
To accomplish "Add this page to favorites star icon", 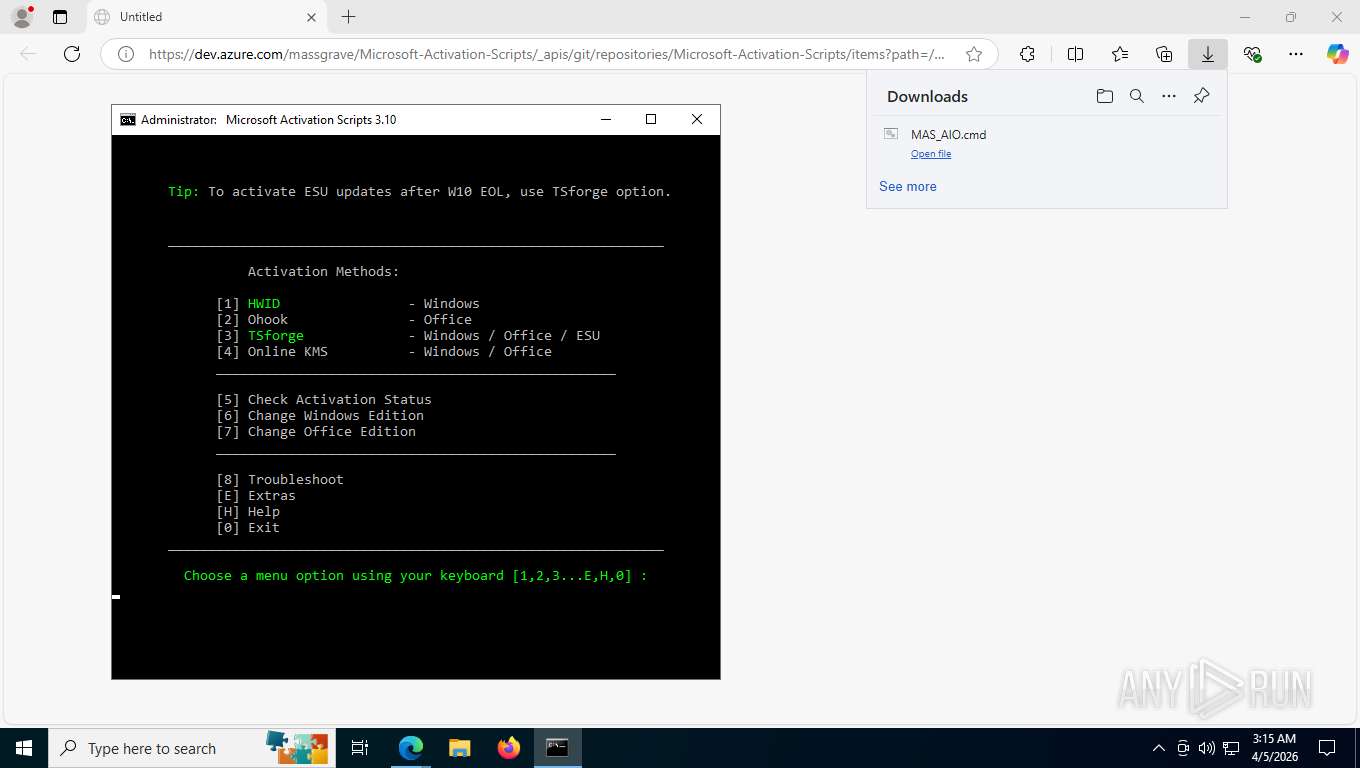I will click(x=974, y=55).
